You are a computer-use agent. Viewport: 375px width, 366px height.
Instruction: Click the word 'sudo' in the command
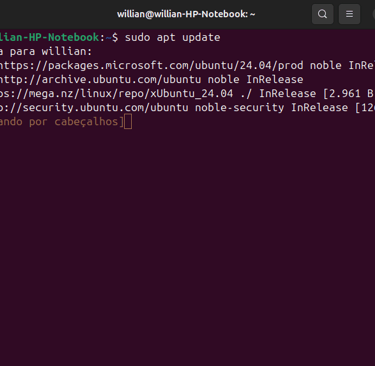[137, 37]
